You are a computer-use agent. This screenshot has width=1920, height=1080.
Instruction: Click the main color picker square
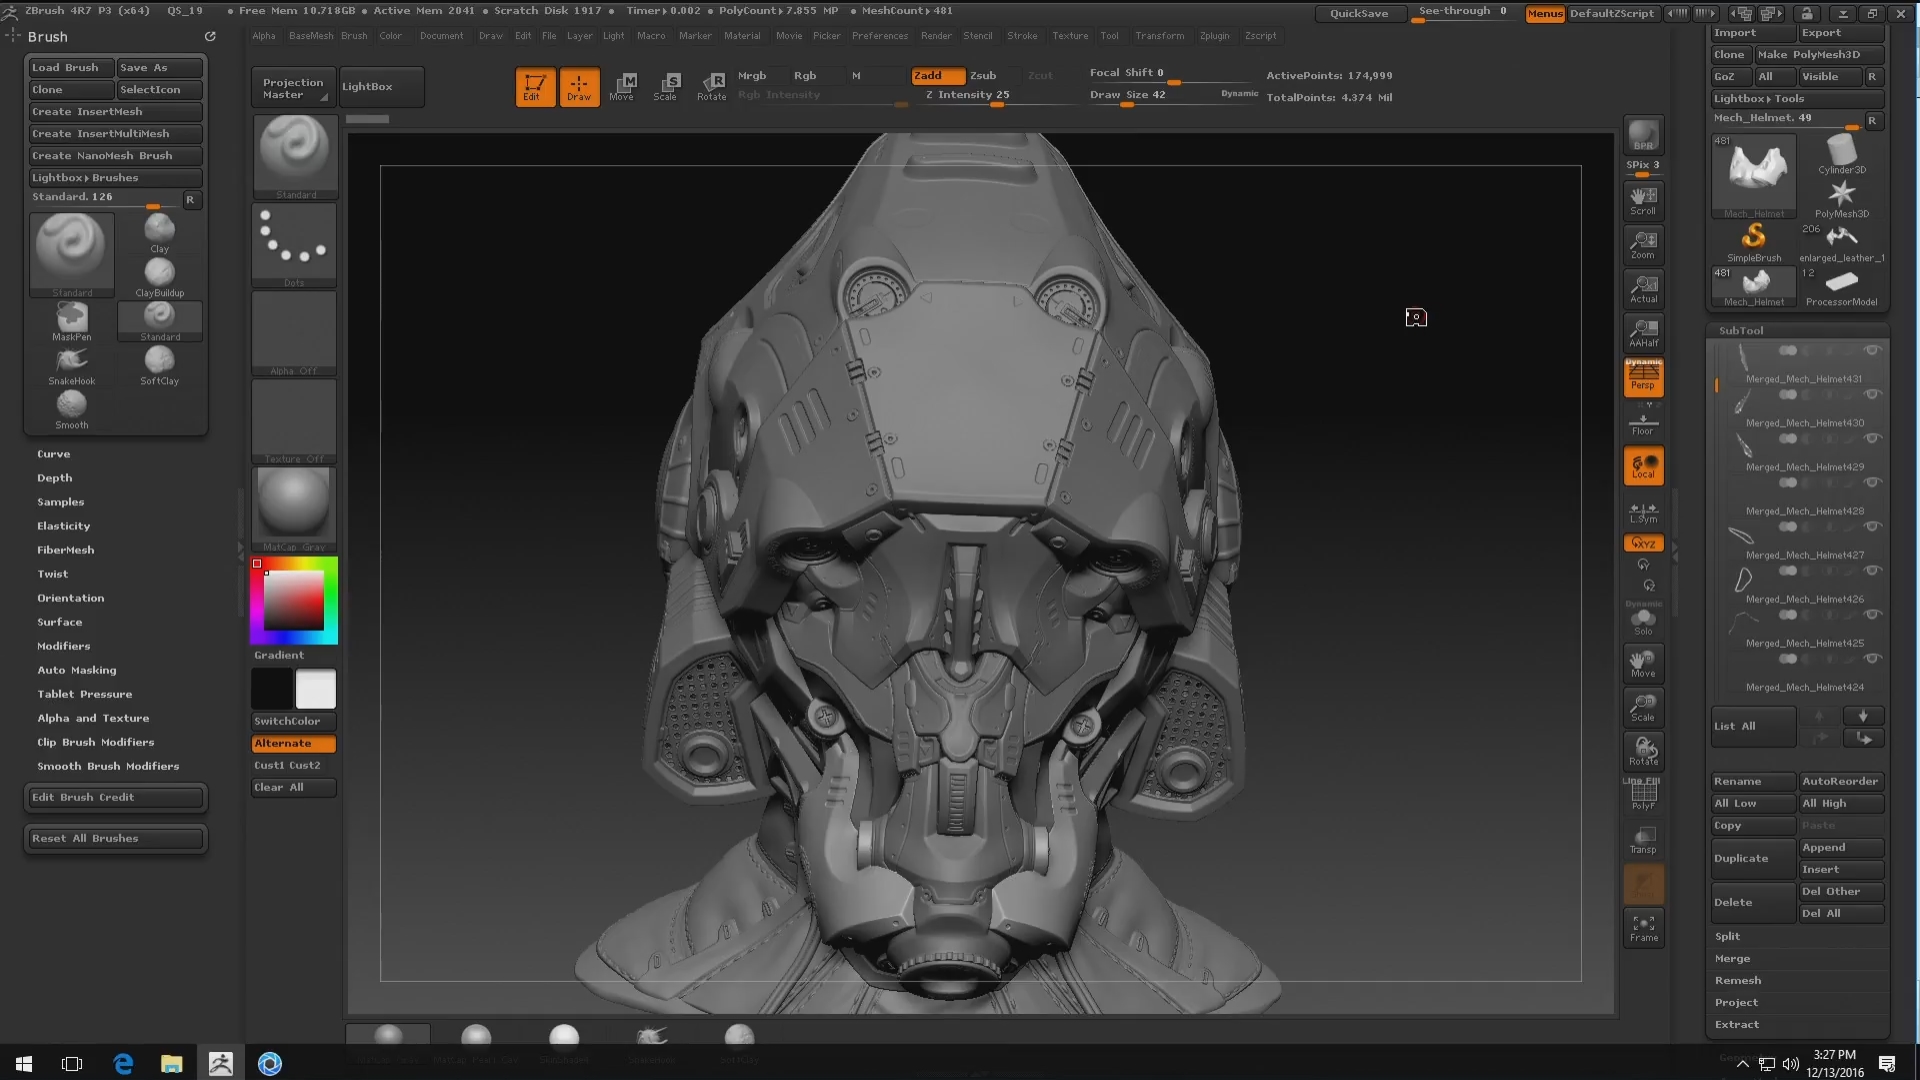293,600
